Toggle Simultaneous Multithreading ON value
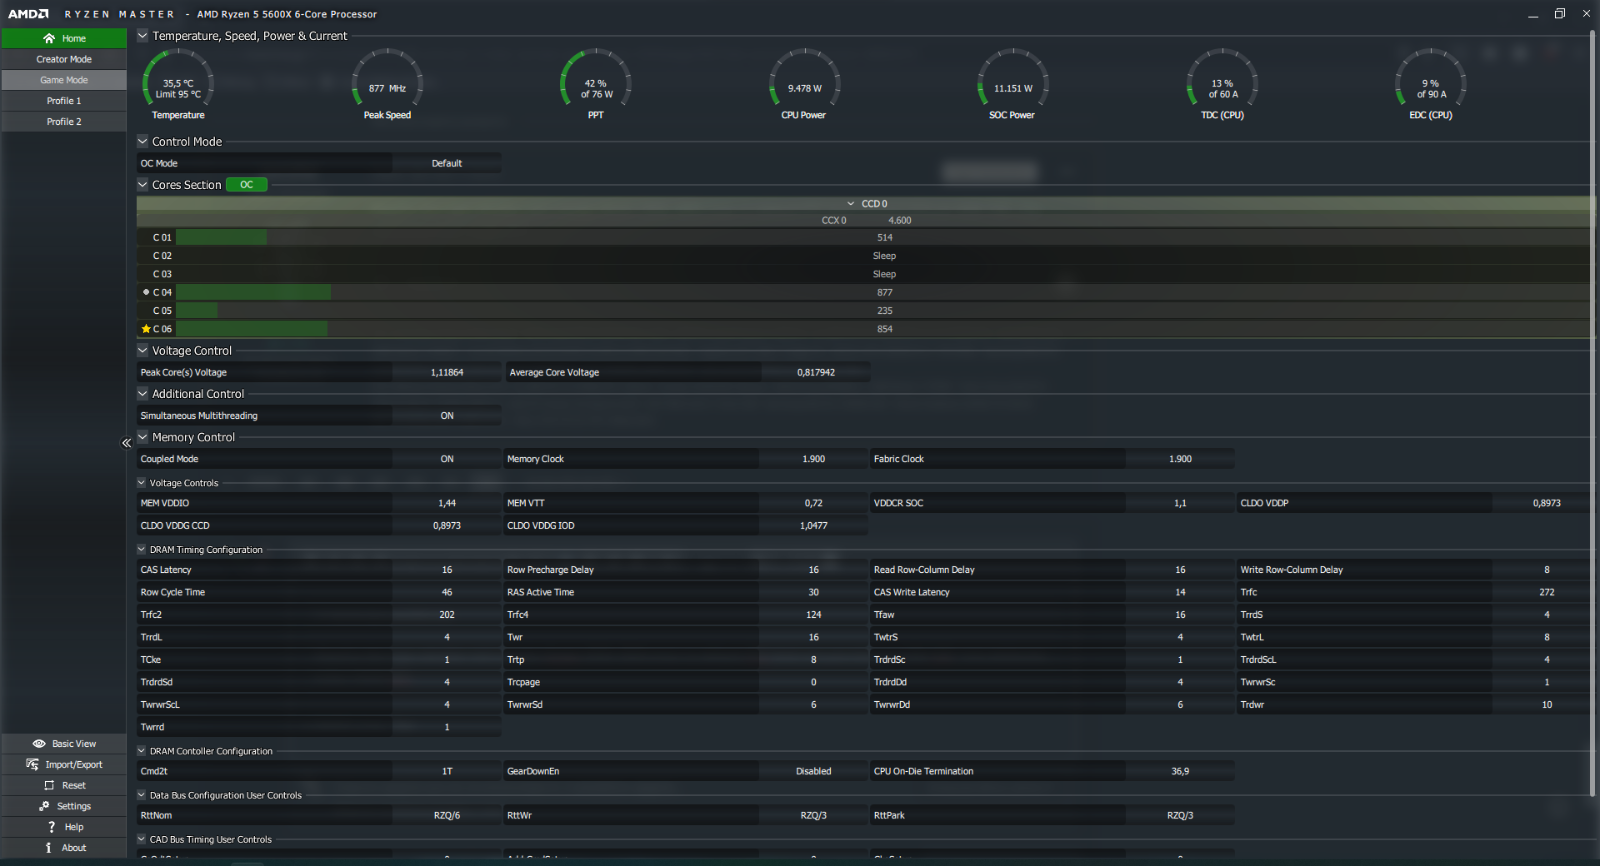This screenshot has height=866, width=1600. click(447, 416)
